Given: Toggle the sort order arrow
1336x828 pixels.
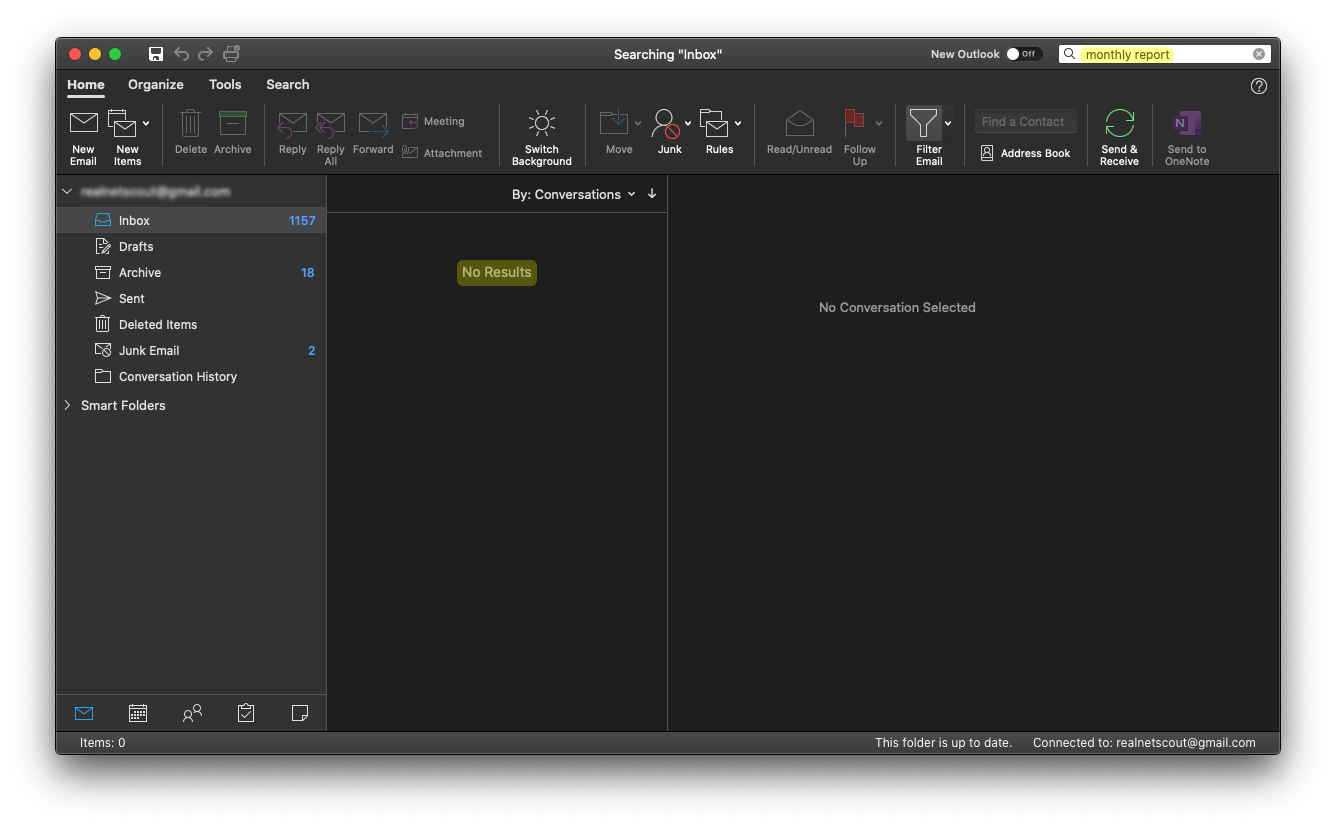Looking at the screenshot, I should point(652,194).
